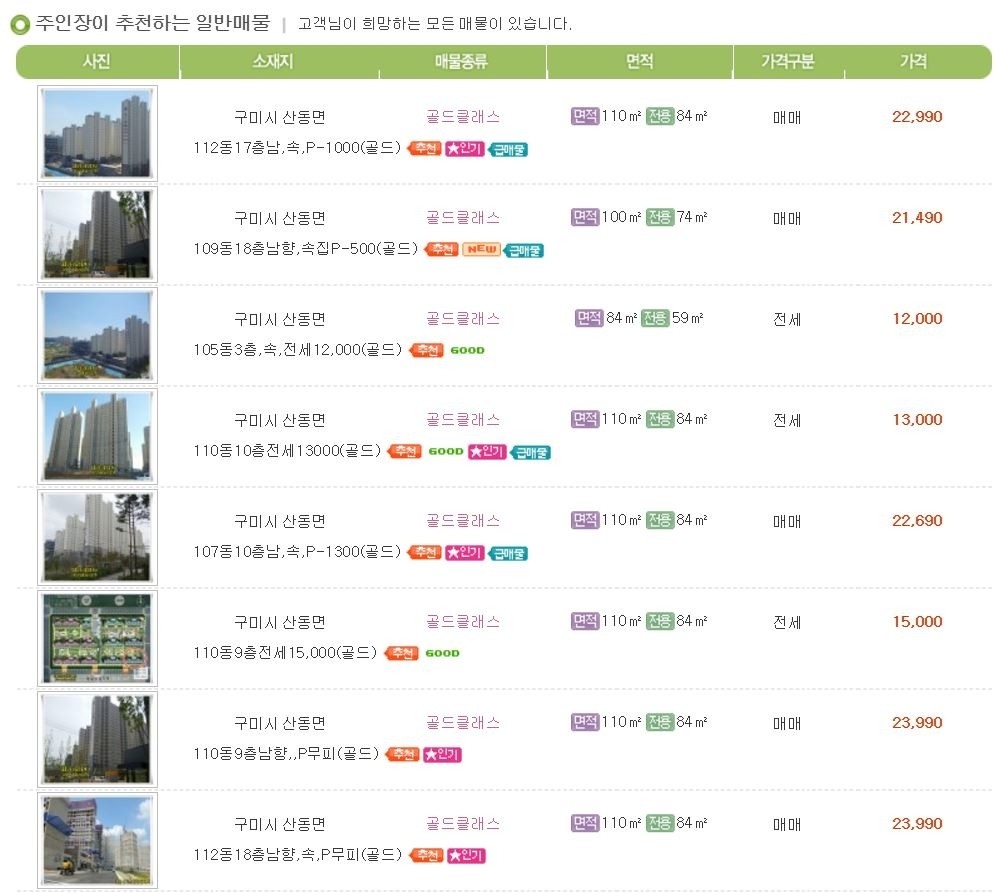Click the NEW badge on 109동18층 listing
The image size is (999, 893).
coord(481,250)
